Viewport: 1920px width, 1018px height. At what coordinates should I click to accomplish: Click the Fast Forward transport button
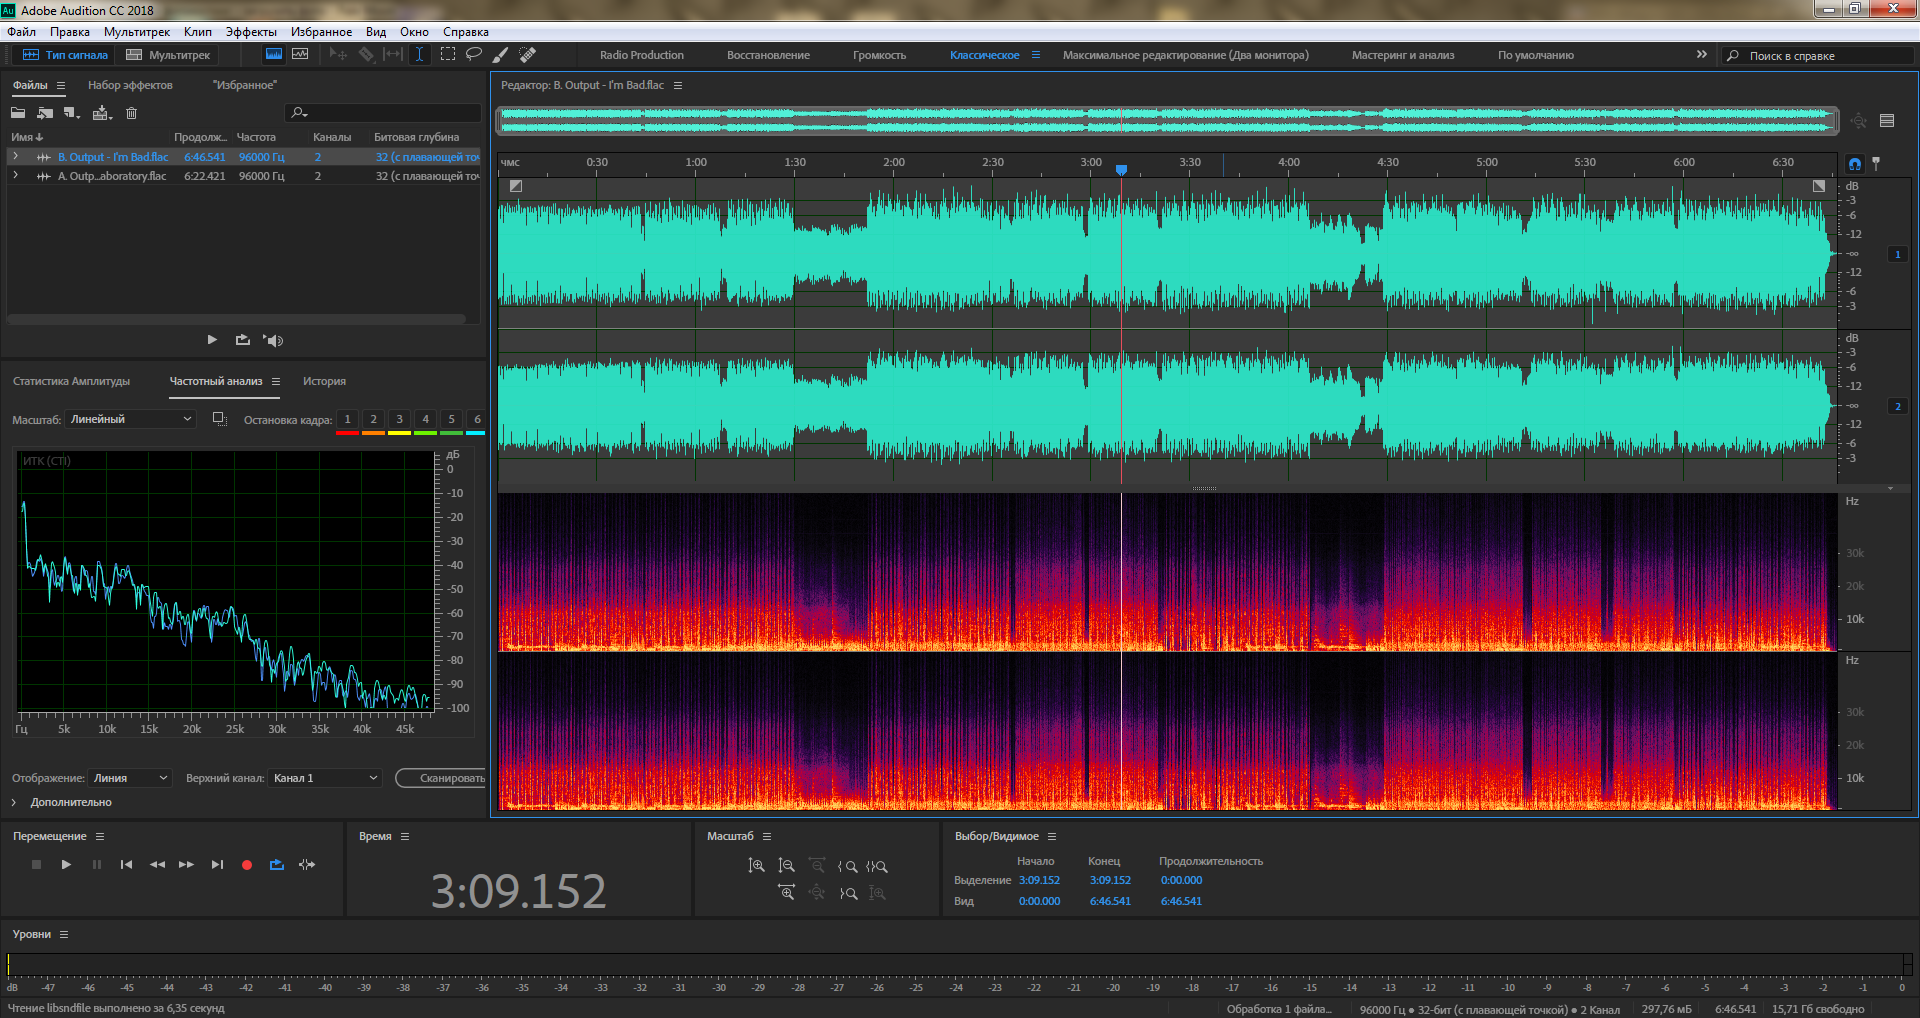pos(186,864)
